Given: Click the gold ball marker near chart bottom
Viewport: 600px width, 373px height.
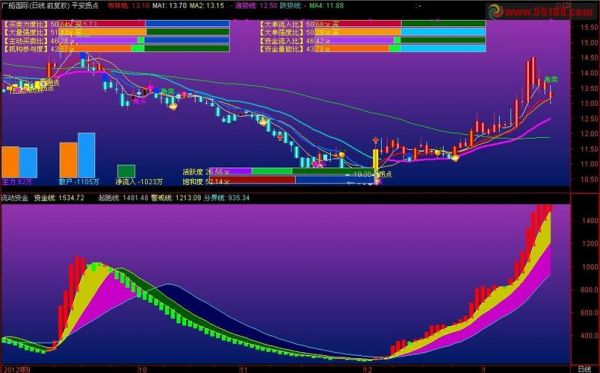Looking at the screenshot, I should pos(341,155).
